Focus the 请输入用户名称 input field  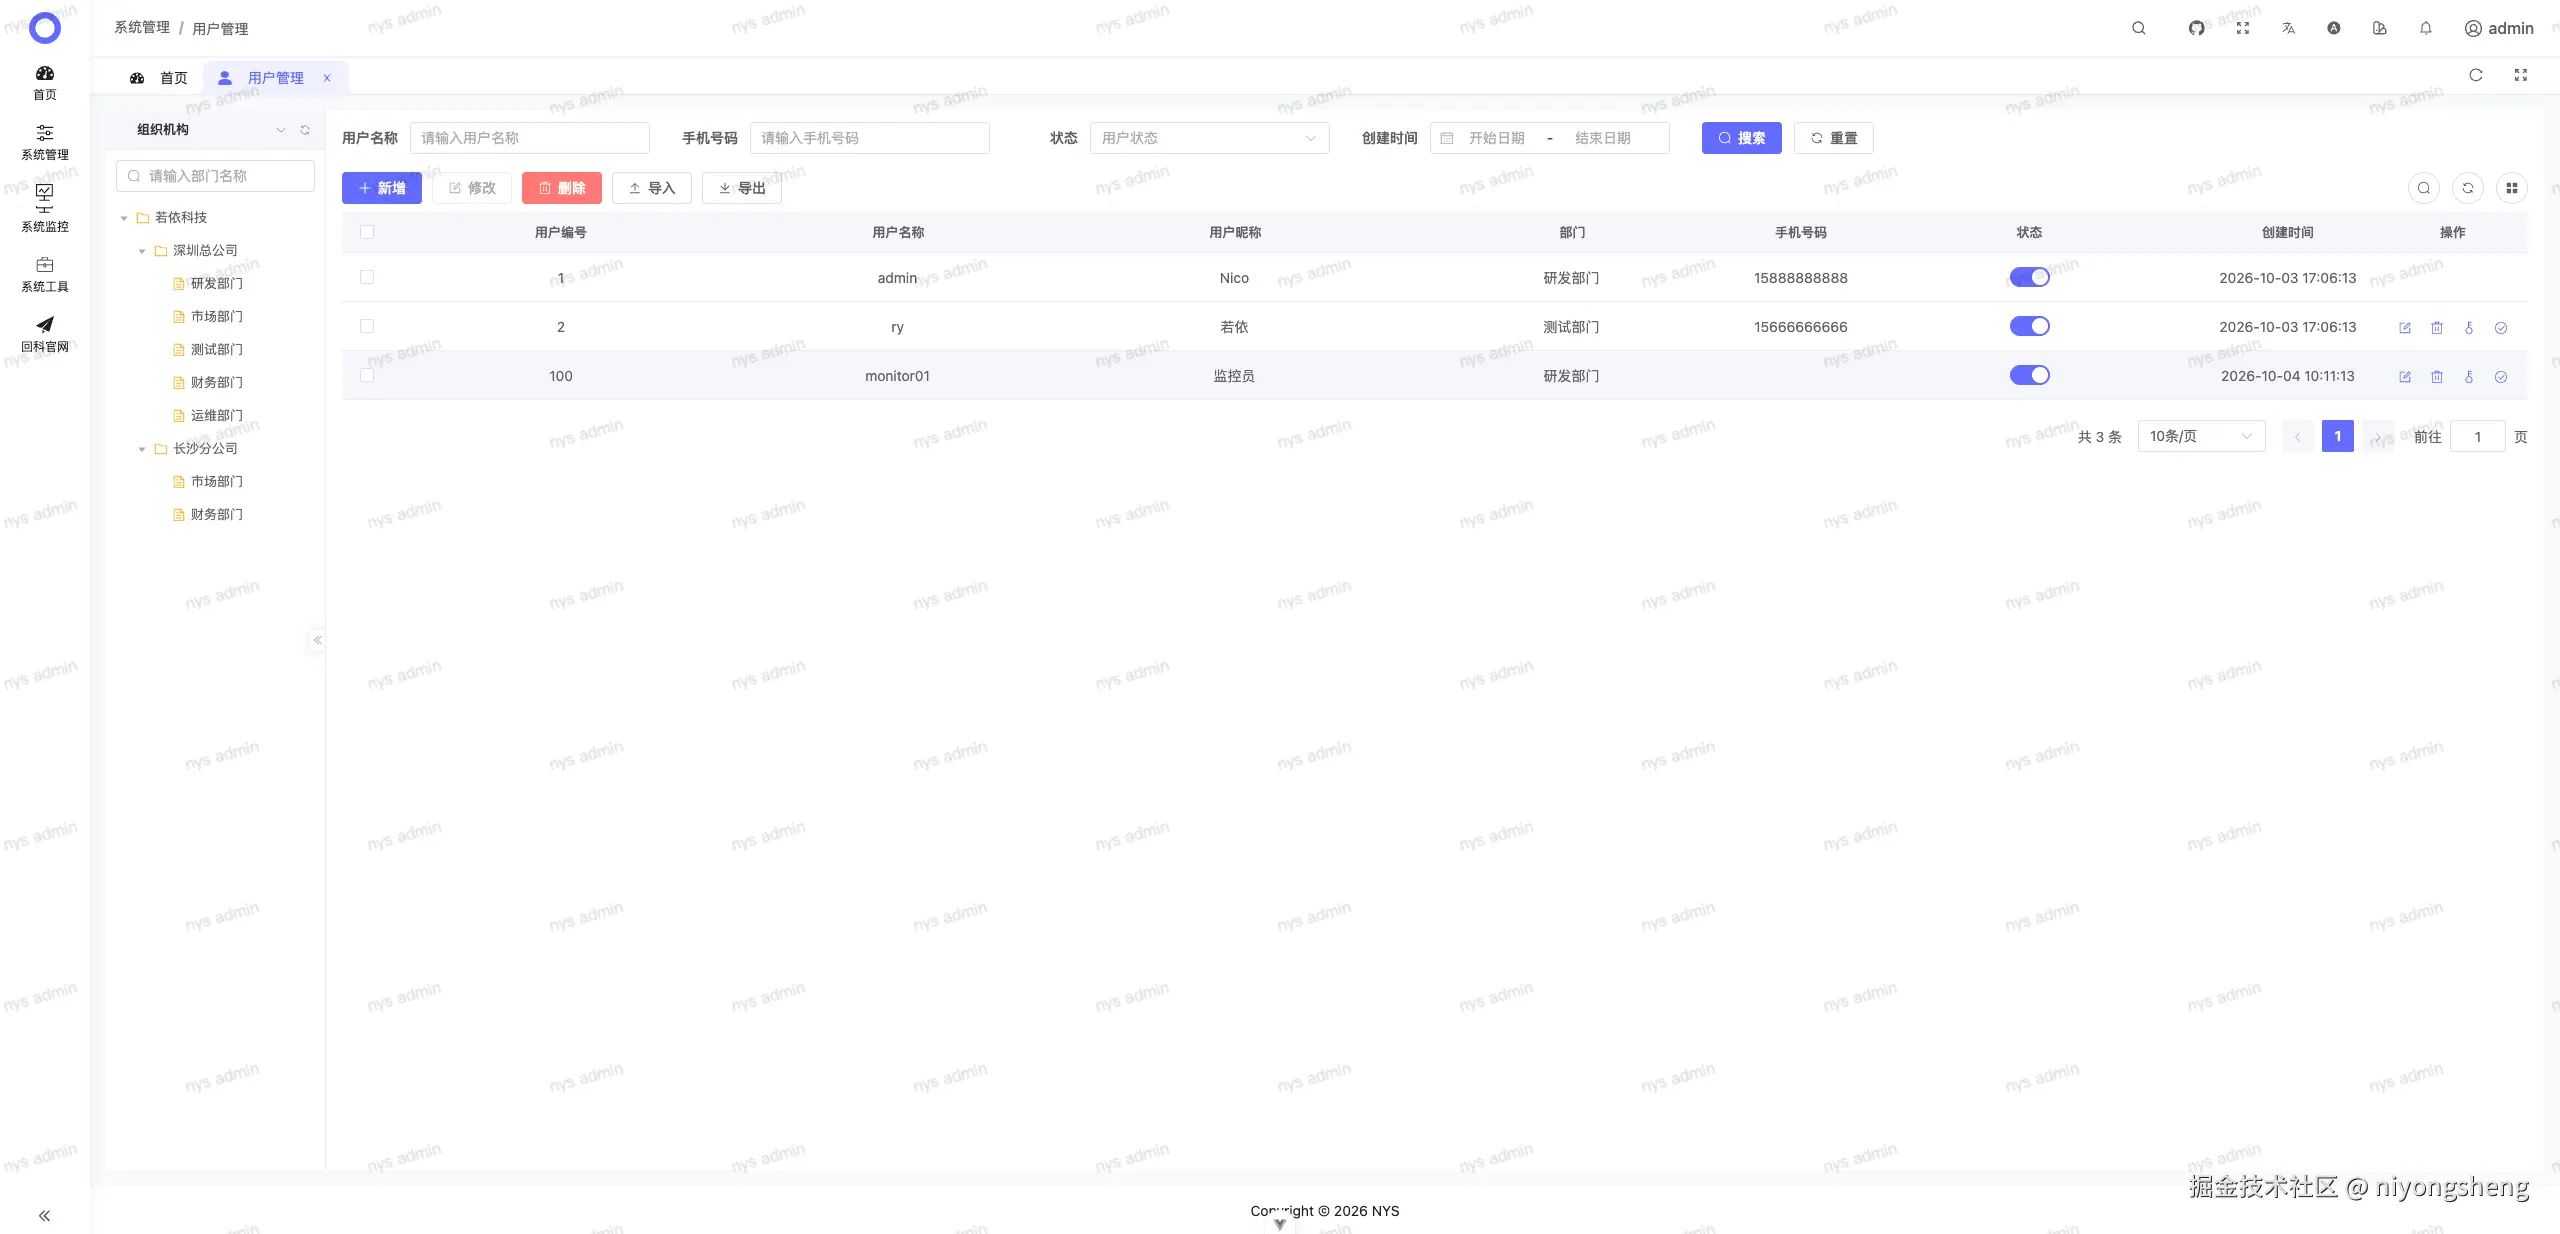529,138
